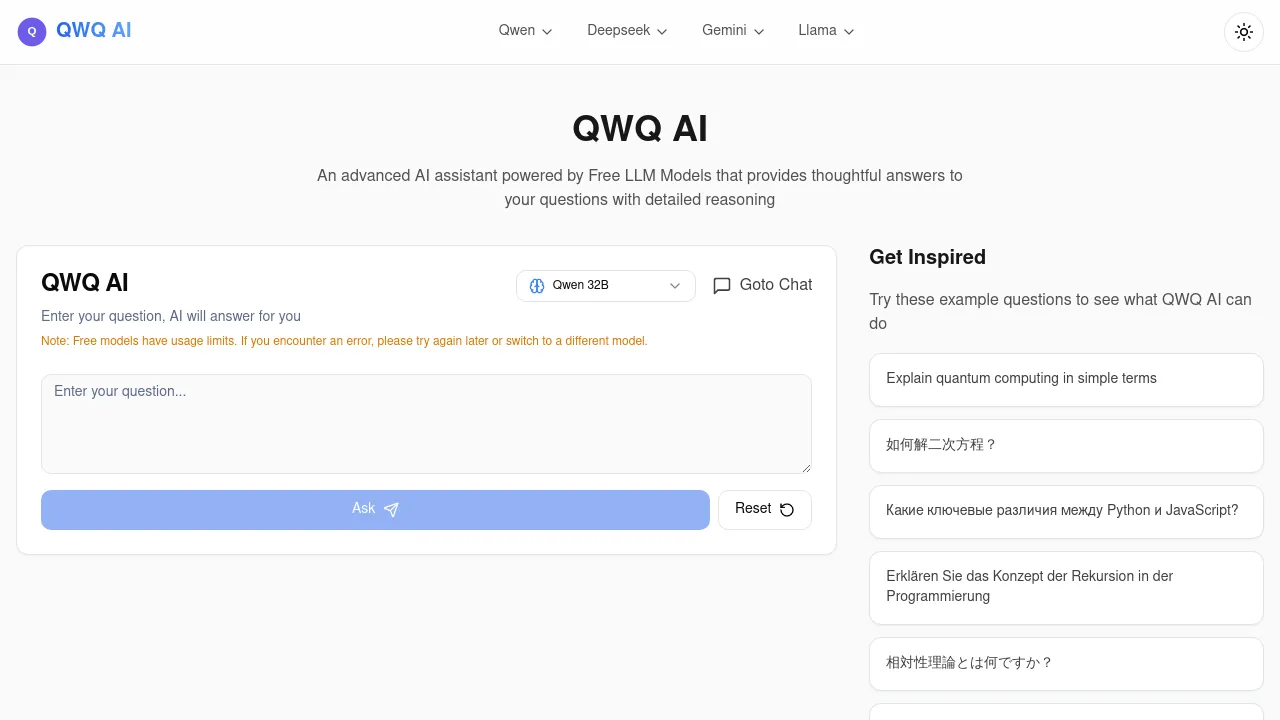Follow the Goto Chat link
Screen dimensions: 1280x720
[x=775, y=285]
